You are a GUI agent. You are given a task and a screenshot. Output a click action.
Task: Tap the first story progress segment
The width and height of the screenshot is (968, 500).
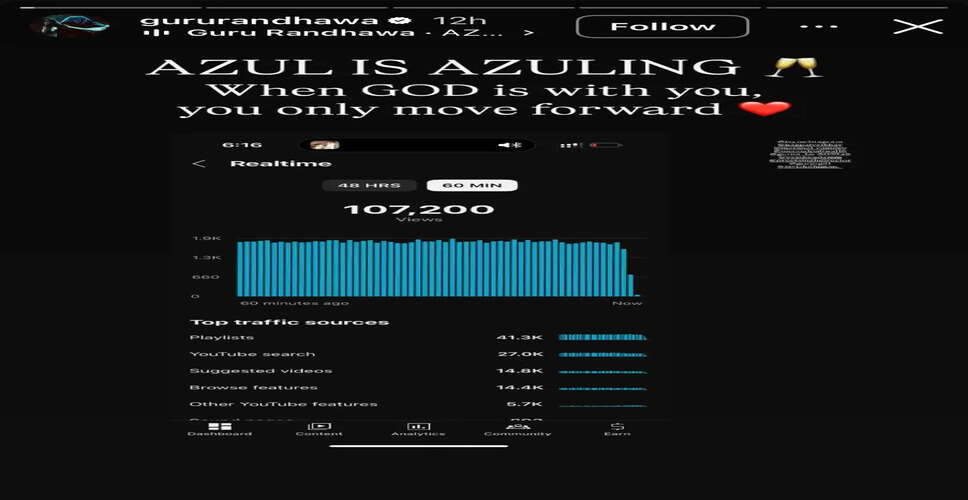click(109, 7)
